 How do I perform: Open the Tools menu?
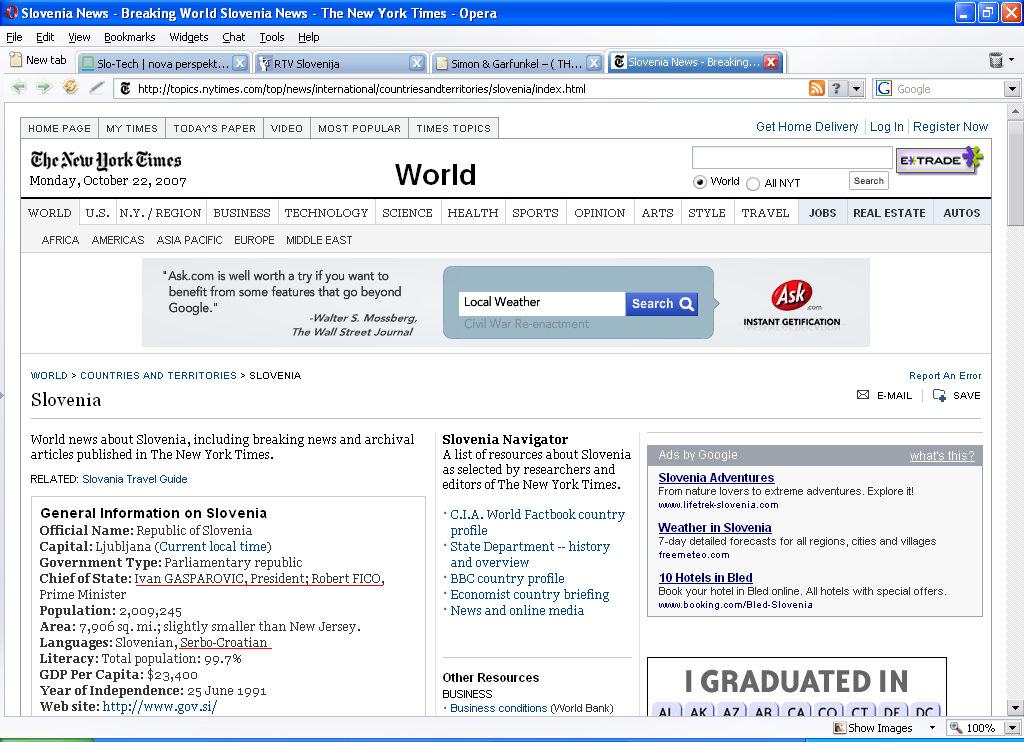(x=272, y=37)
